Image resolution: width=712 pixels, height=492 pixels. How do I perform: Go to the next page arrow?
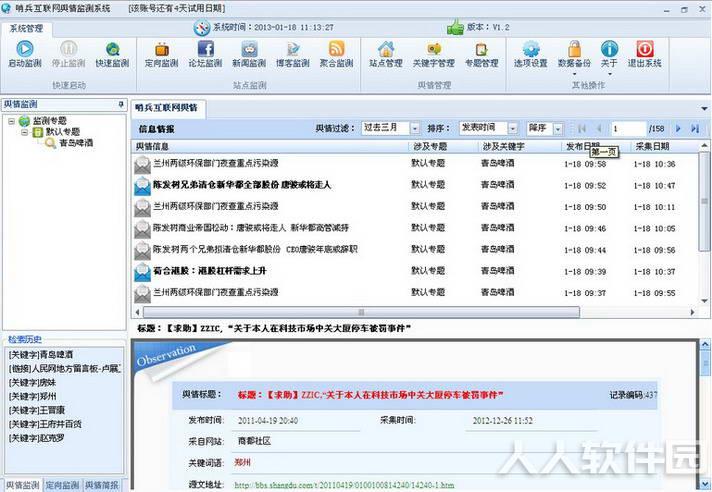(678, 129)
